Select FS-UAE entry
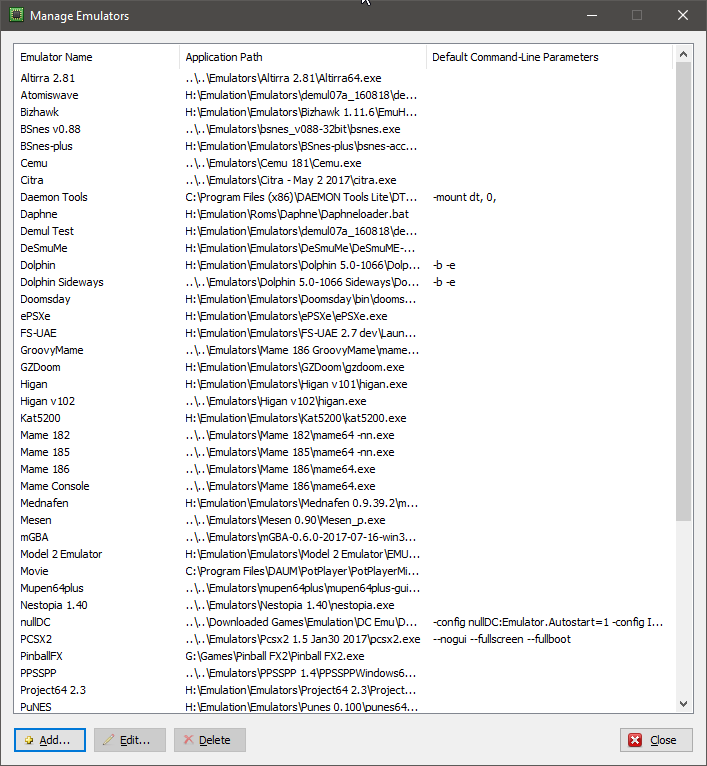 (344, 333)
